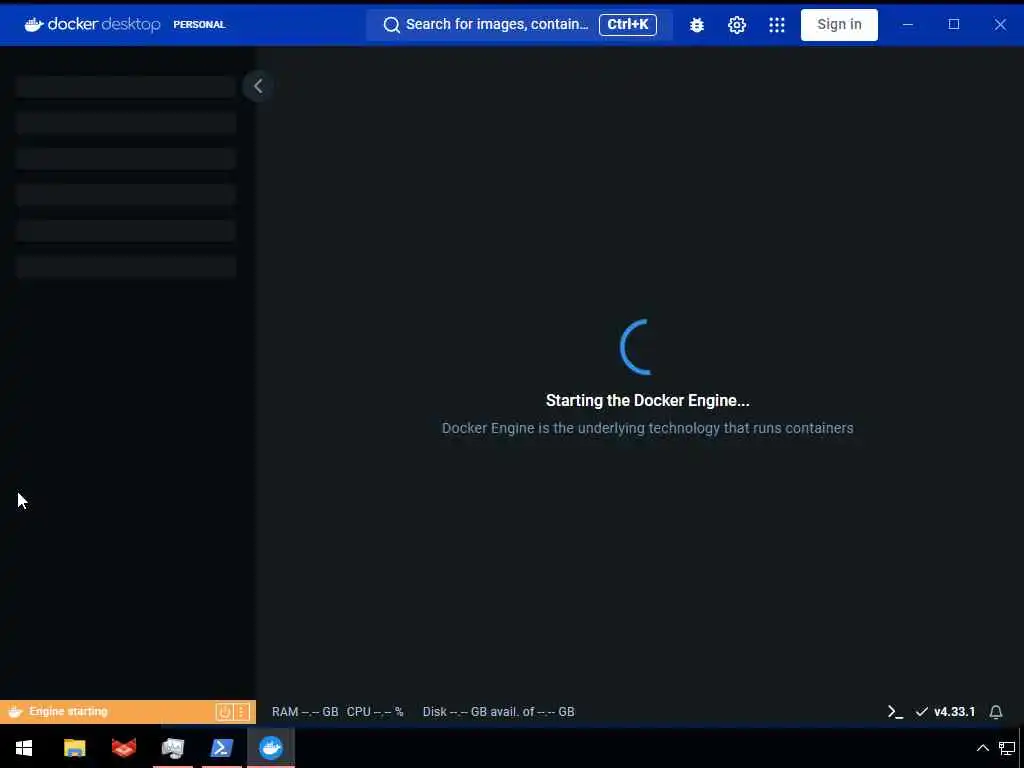1024x768 pixels.
Task: Click the Engine starting status text
Action: pyautogui.click(x=68, y=711)
